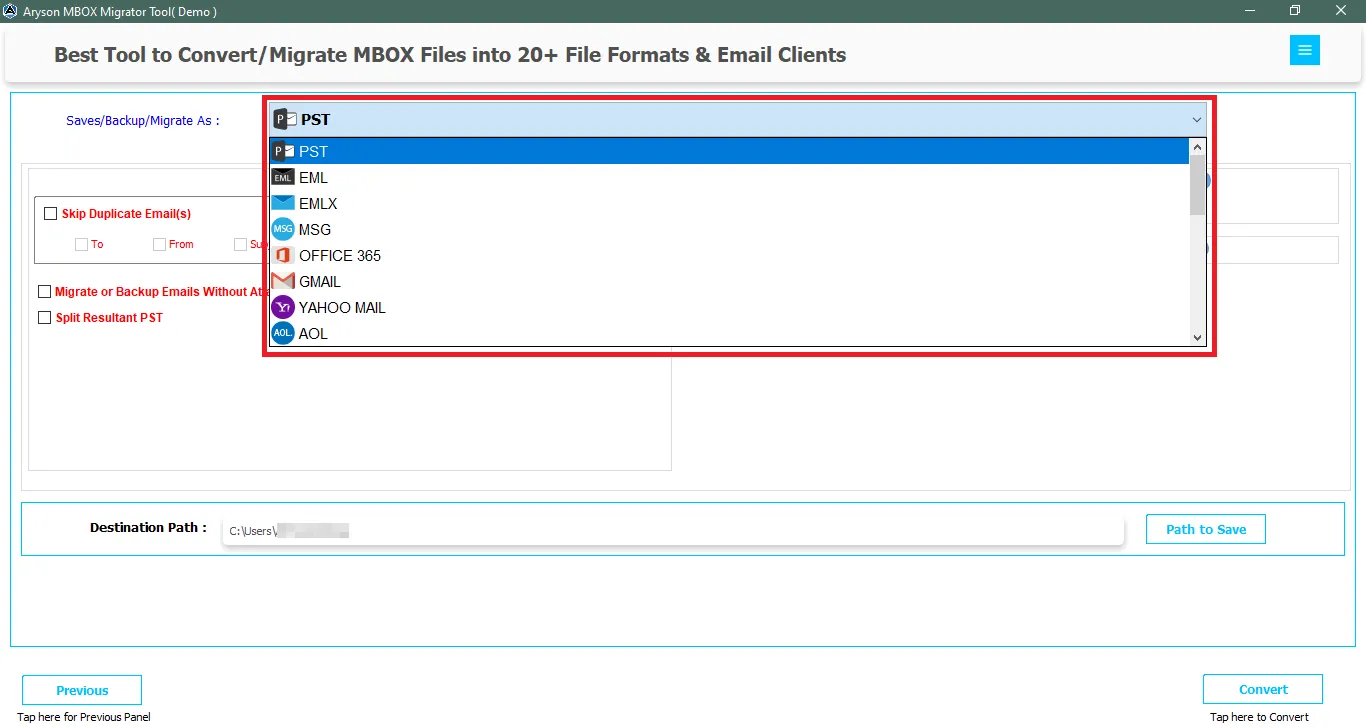The width and height of the screenshot is (1366, 728).
Task: Enable Migrate or Backup Emails Without Attachments
Action: coord(44,292)
